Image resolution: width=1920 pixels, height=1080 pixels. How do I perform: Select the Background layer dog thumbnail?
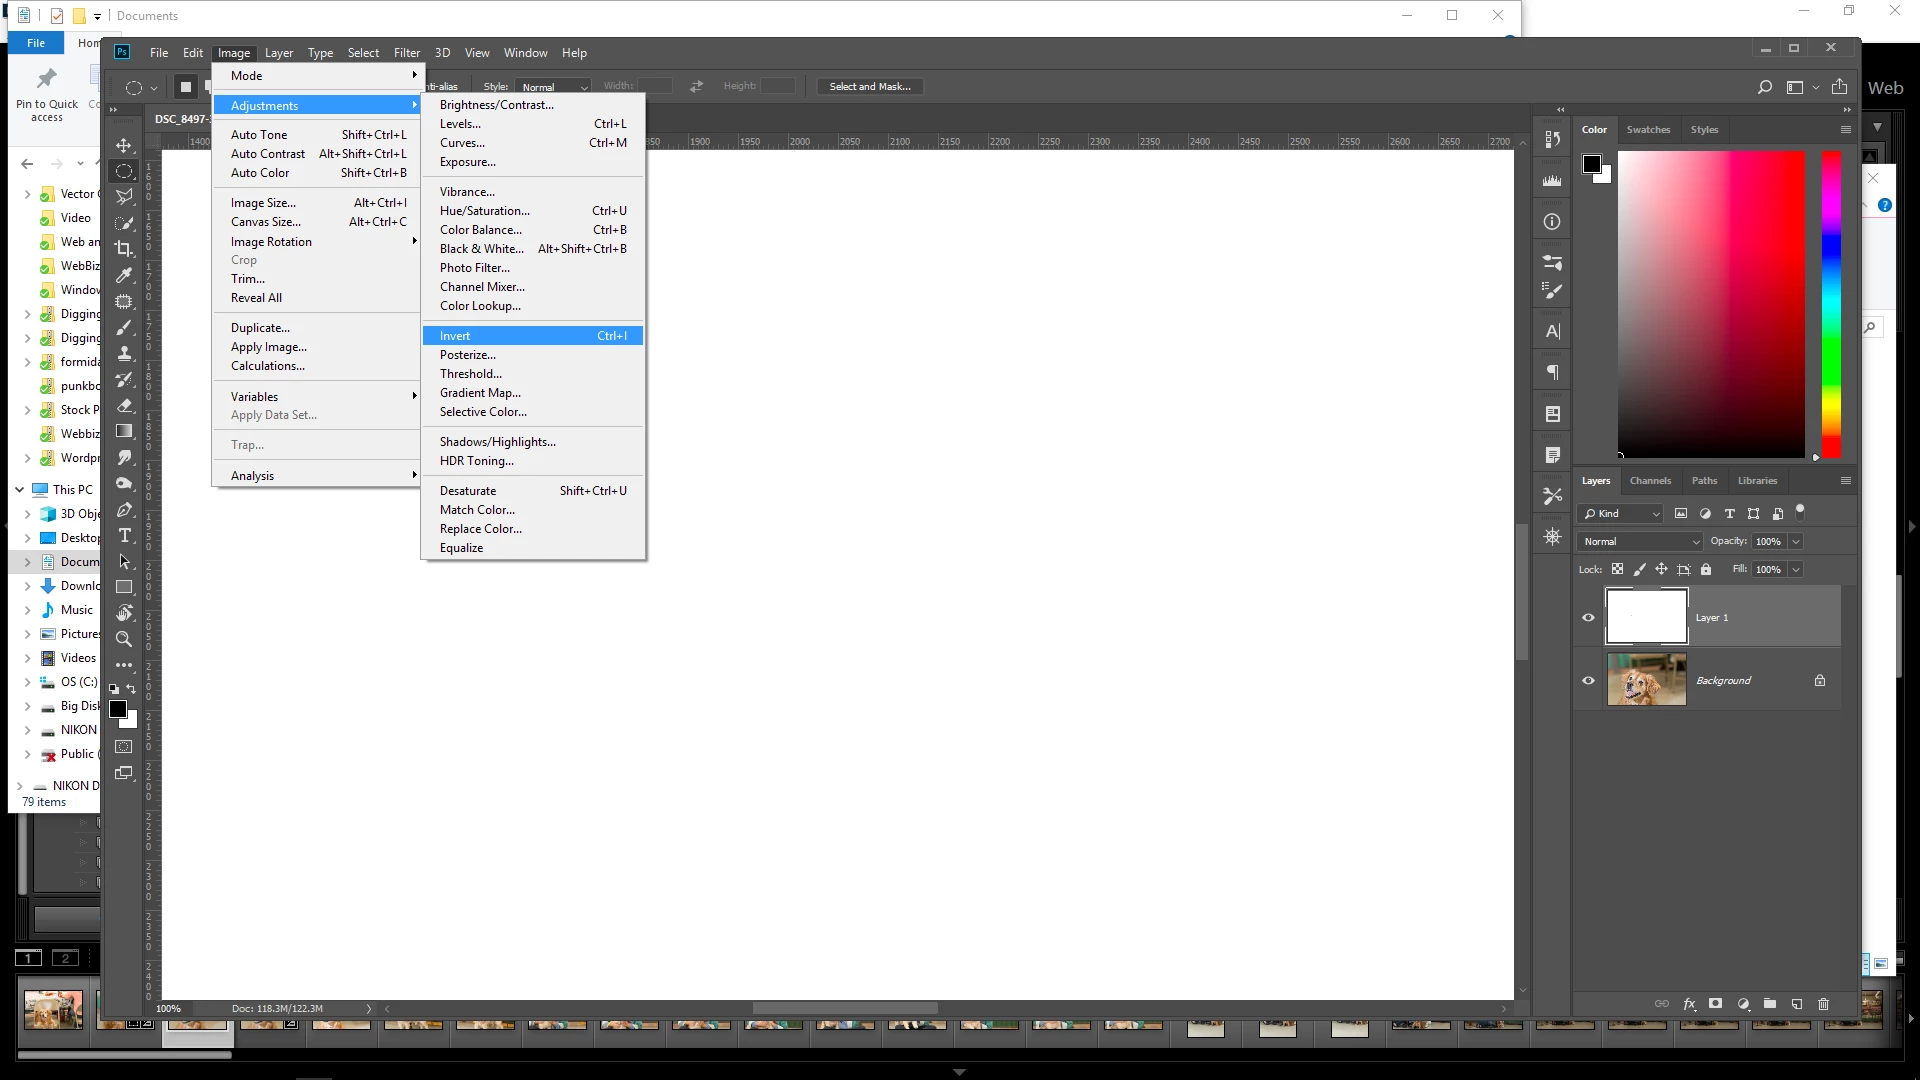click(1646, 680)
